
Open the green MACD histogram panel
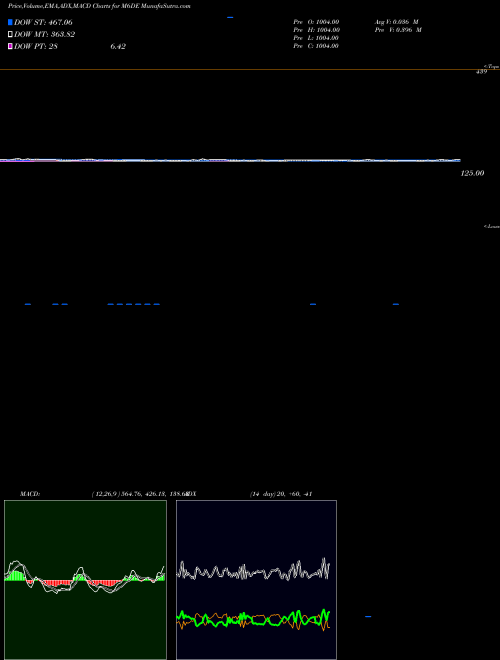[85, 580]
